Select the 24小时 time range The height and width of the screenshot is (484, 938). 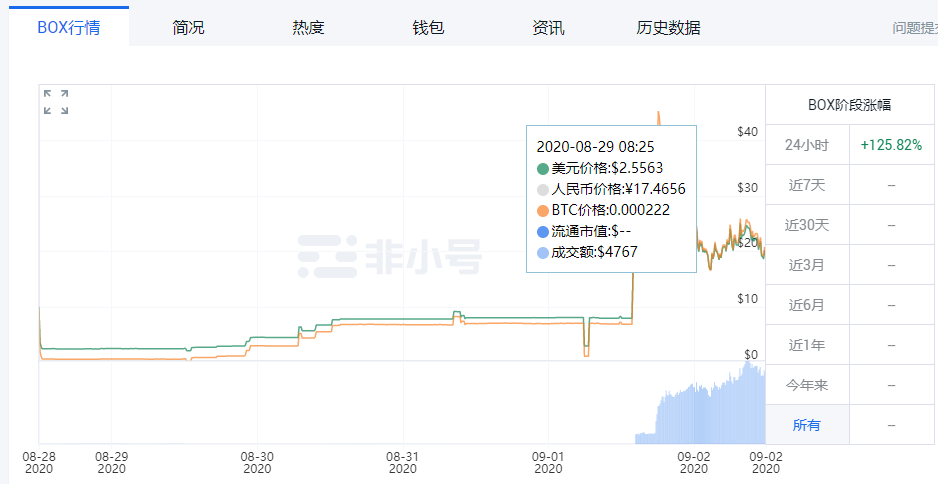tap(807, 145)
